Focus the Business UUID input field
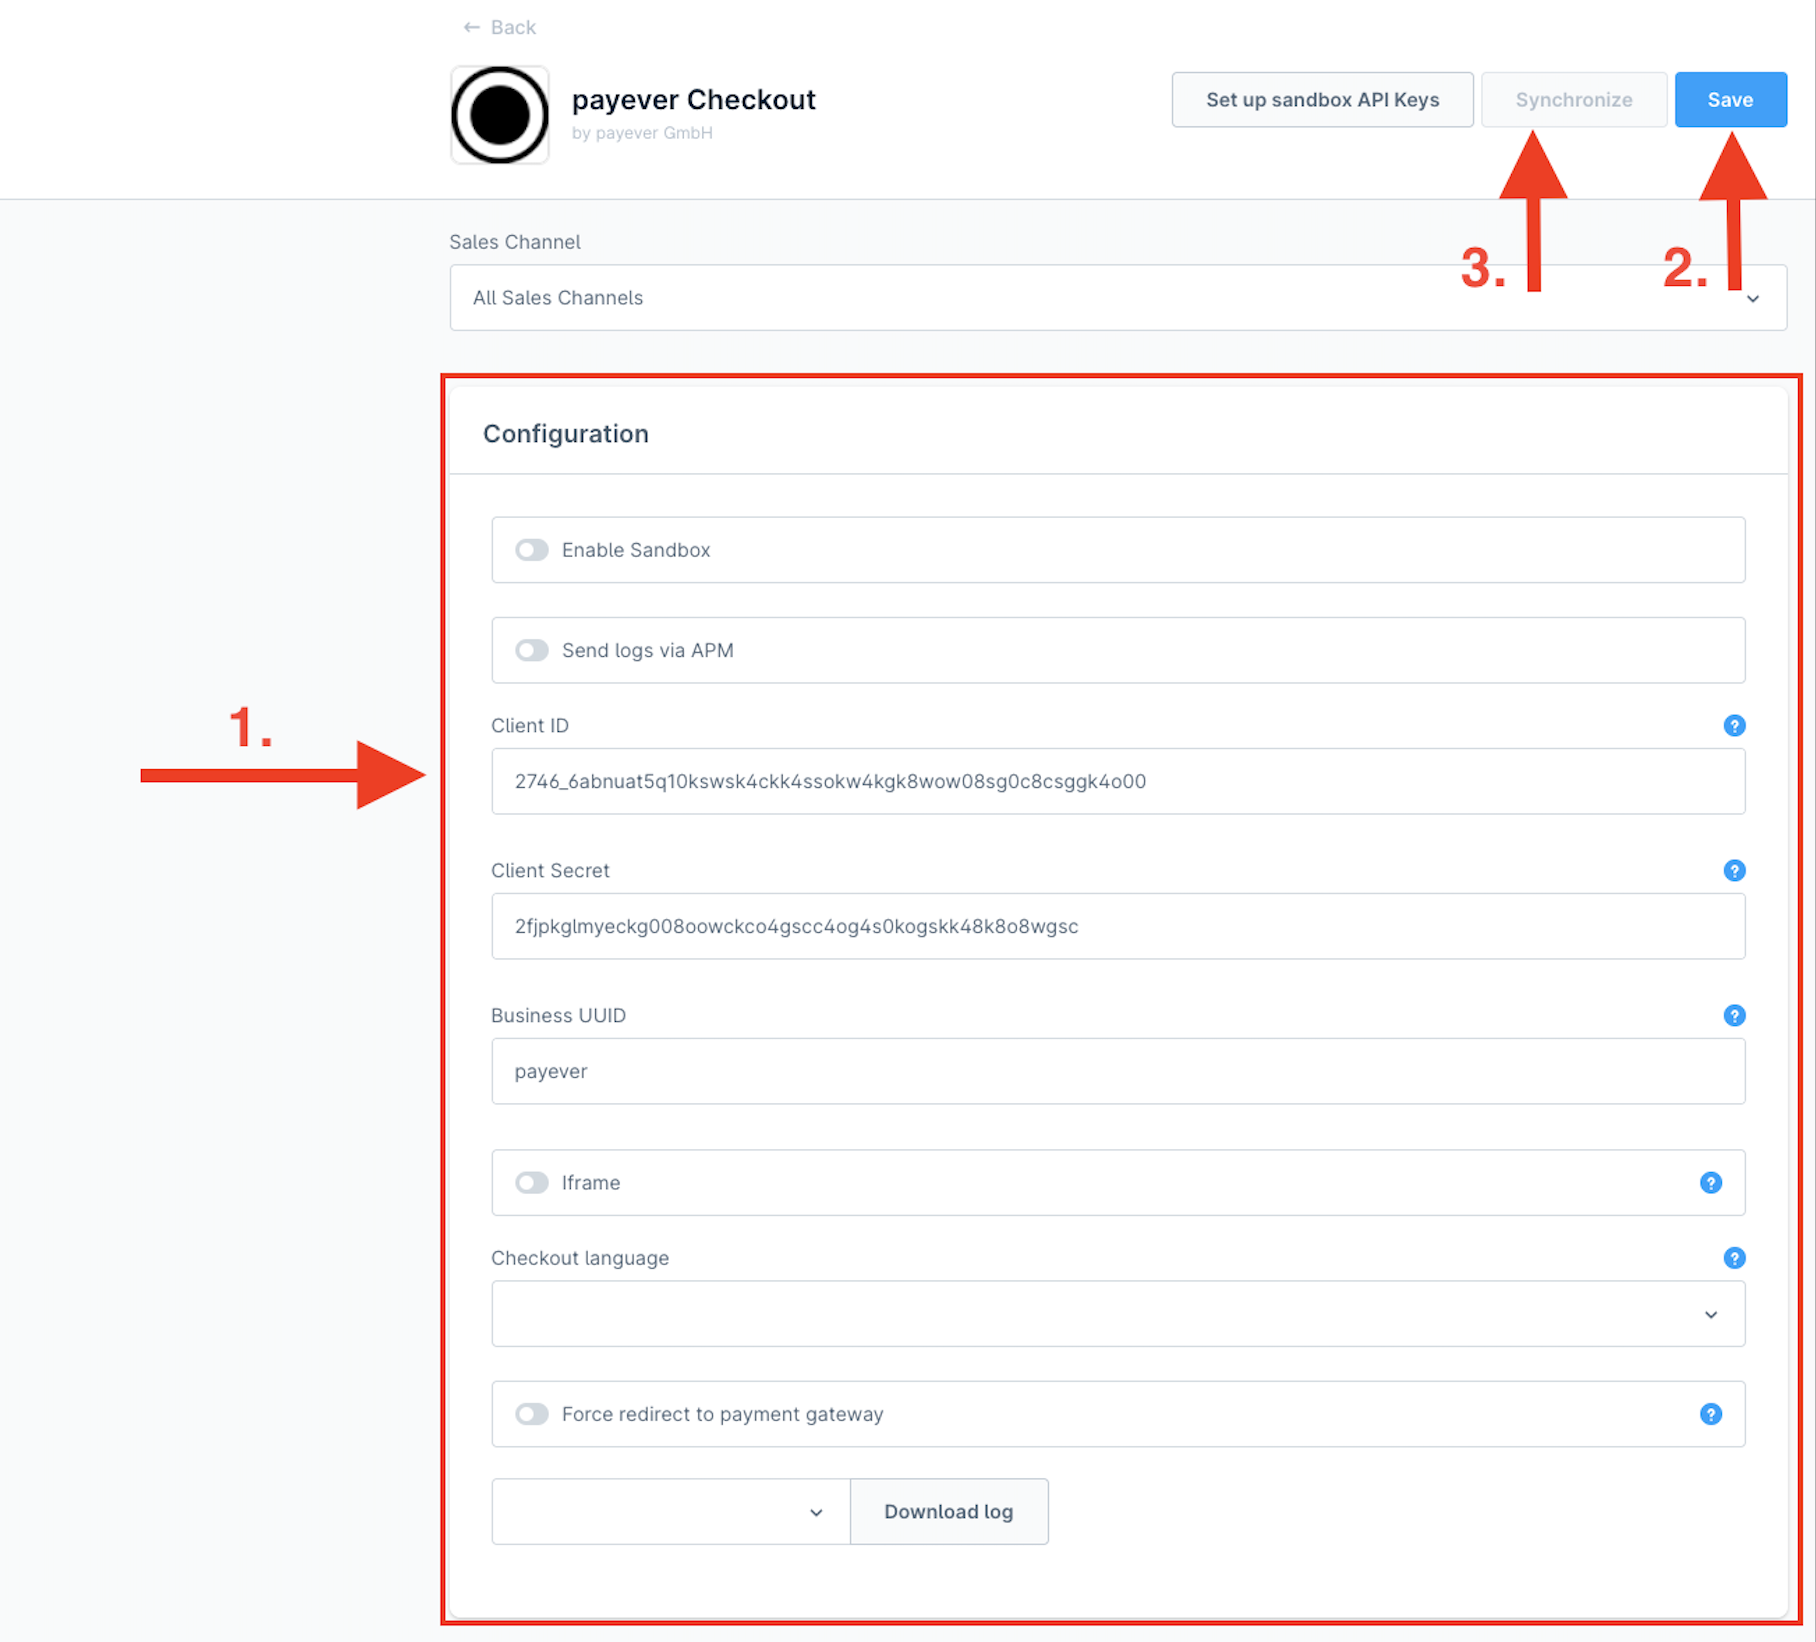 tap(1118, 1071)
